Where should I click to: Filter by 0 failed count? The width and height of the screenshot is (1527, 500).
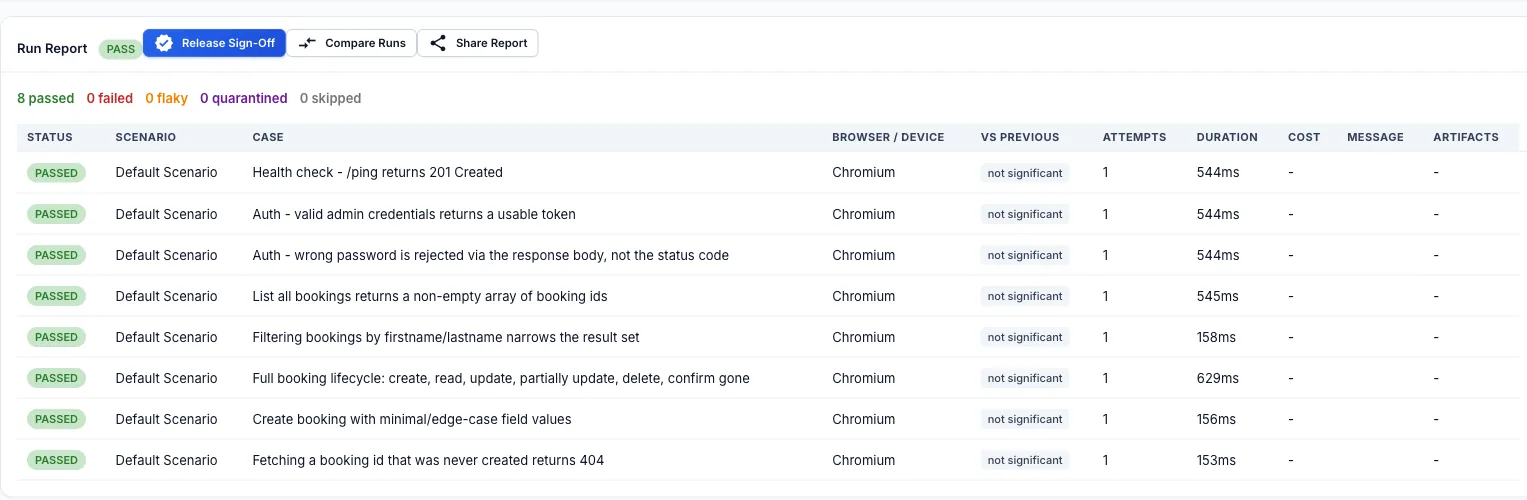[x=110, y=98]
